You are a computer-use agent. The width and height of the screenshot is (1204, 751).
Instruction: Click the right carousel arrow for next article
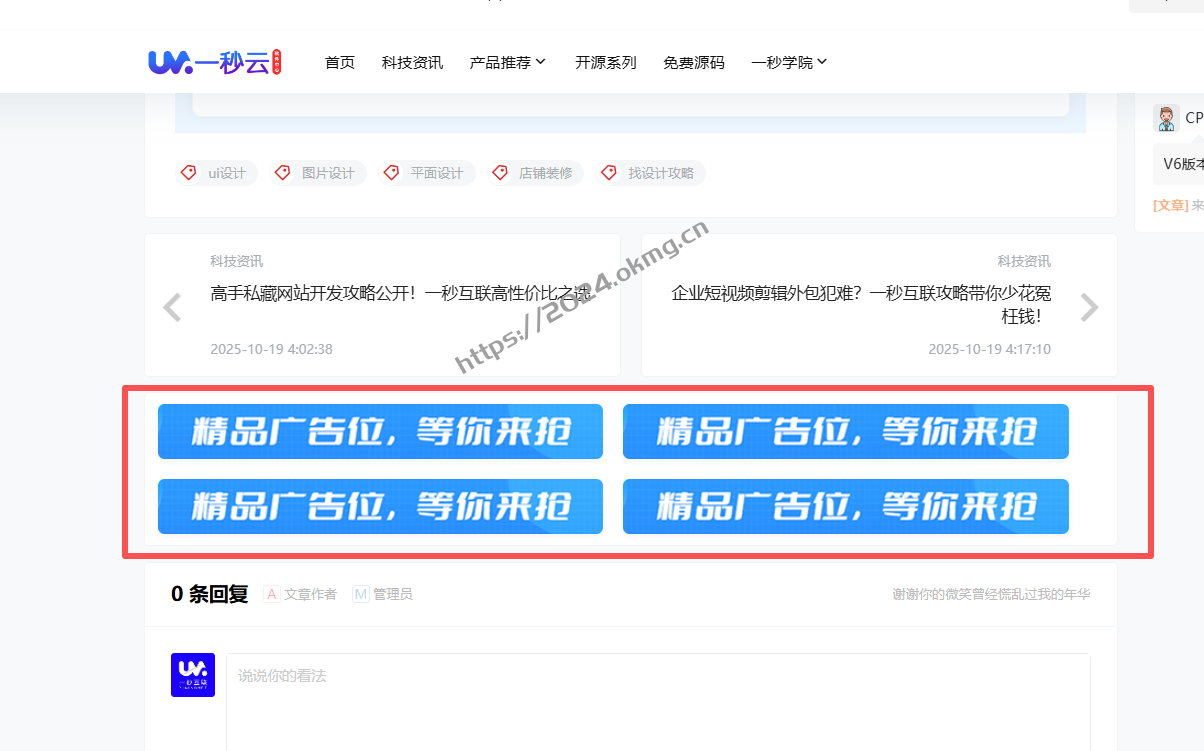click(x=1089, y=307)
